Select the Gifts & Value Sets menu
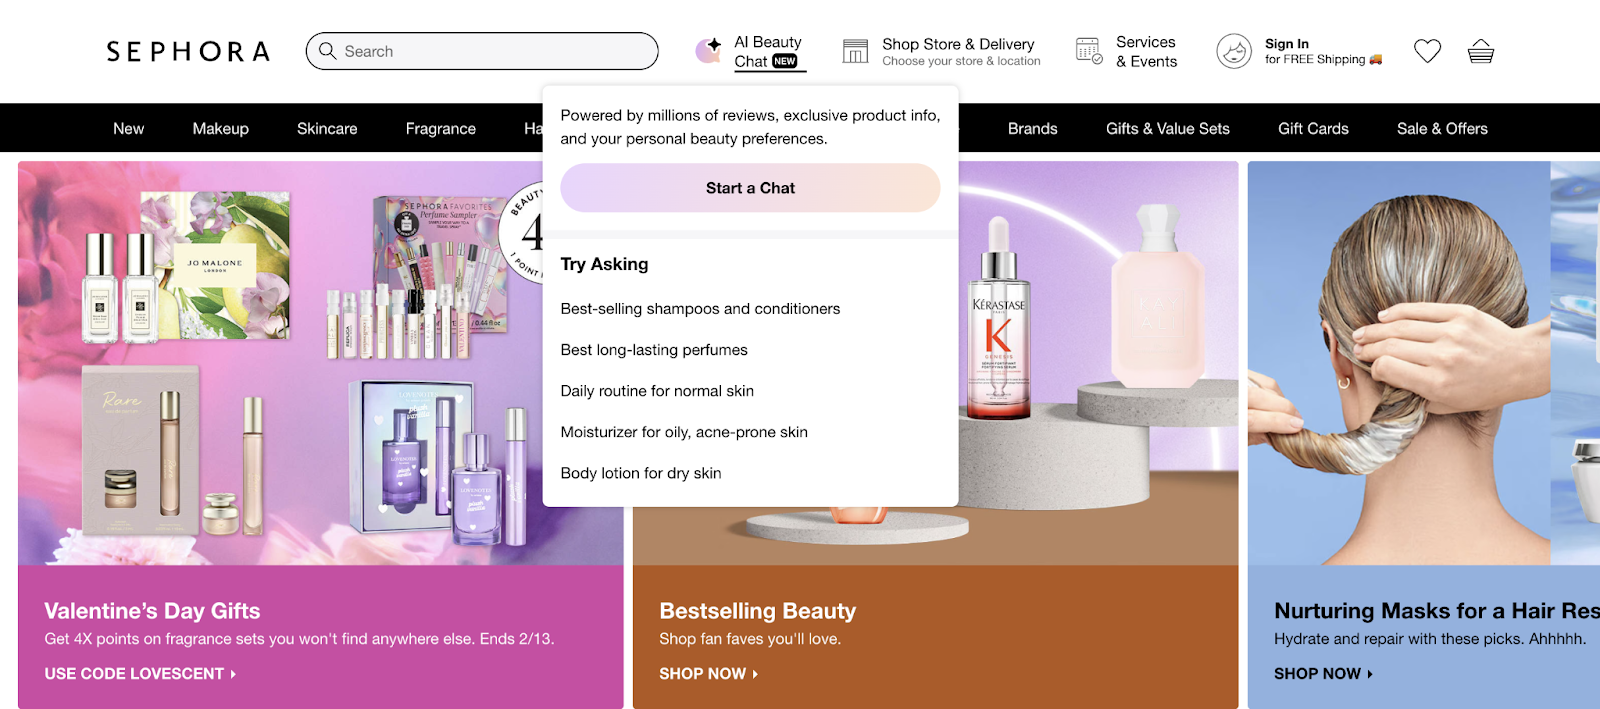 click(x=1168, y=128)
